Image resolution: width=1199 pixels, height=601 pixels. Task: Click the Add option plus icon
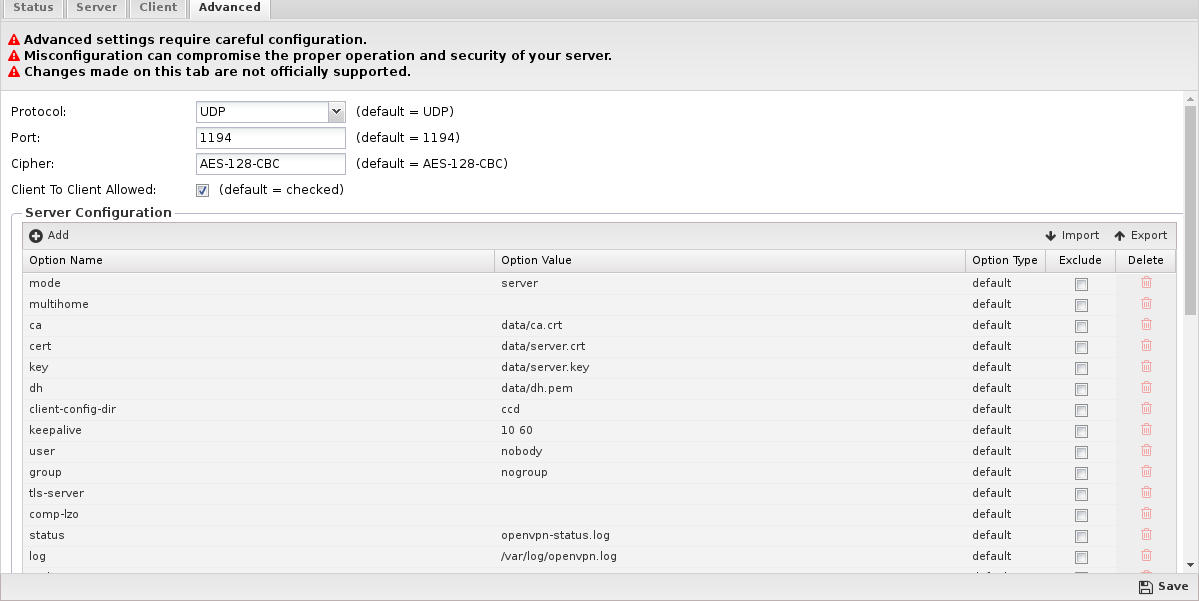pyautogui.click(x=36, y=236)
